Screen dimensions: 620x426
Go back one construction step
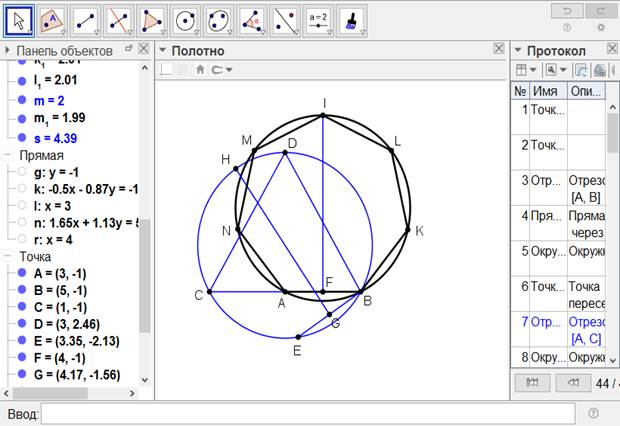tap(573, 382)
